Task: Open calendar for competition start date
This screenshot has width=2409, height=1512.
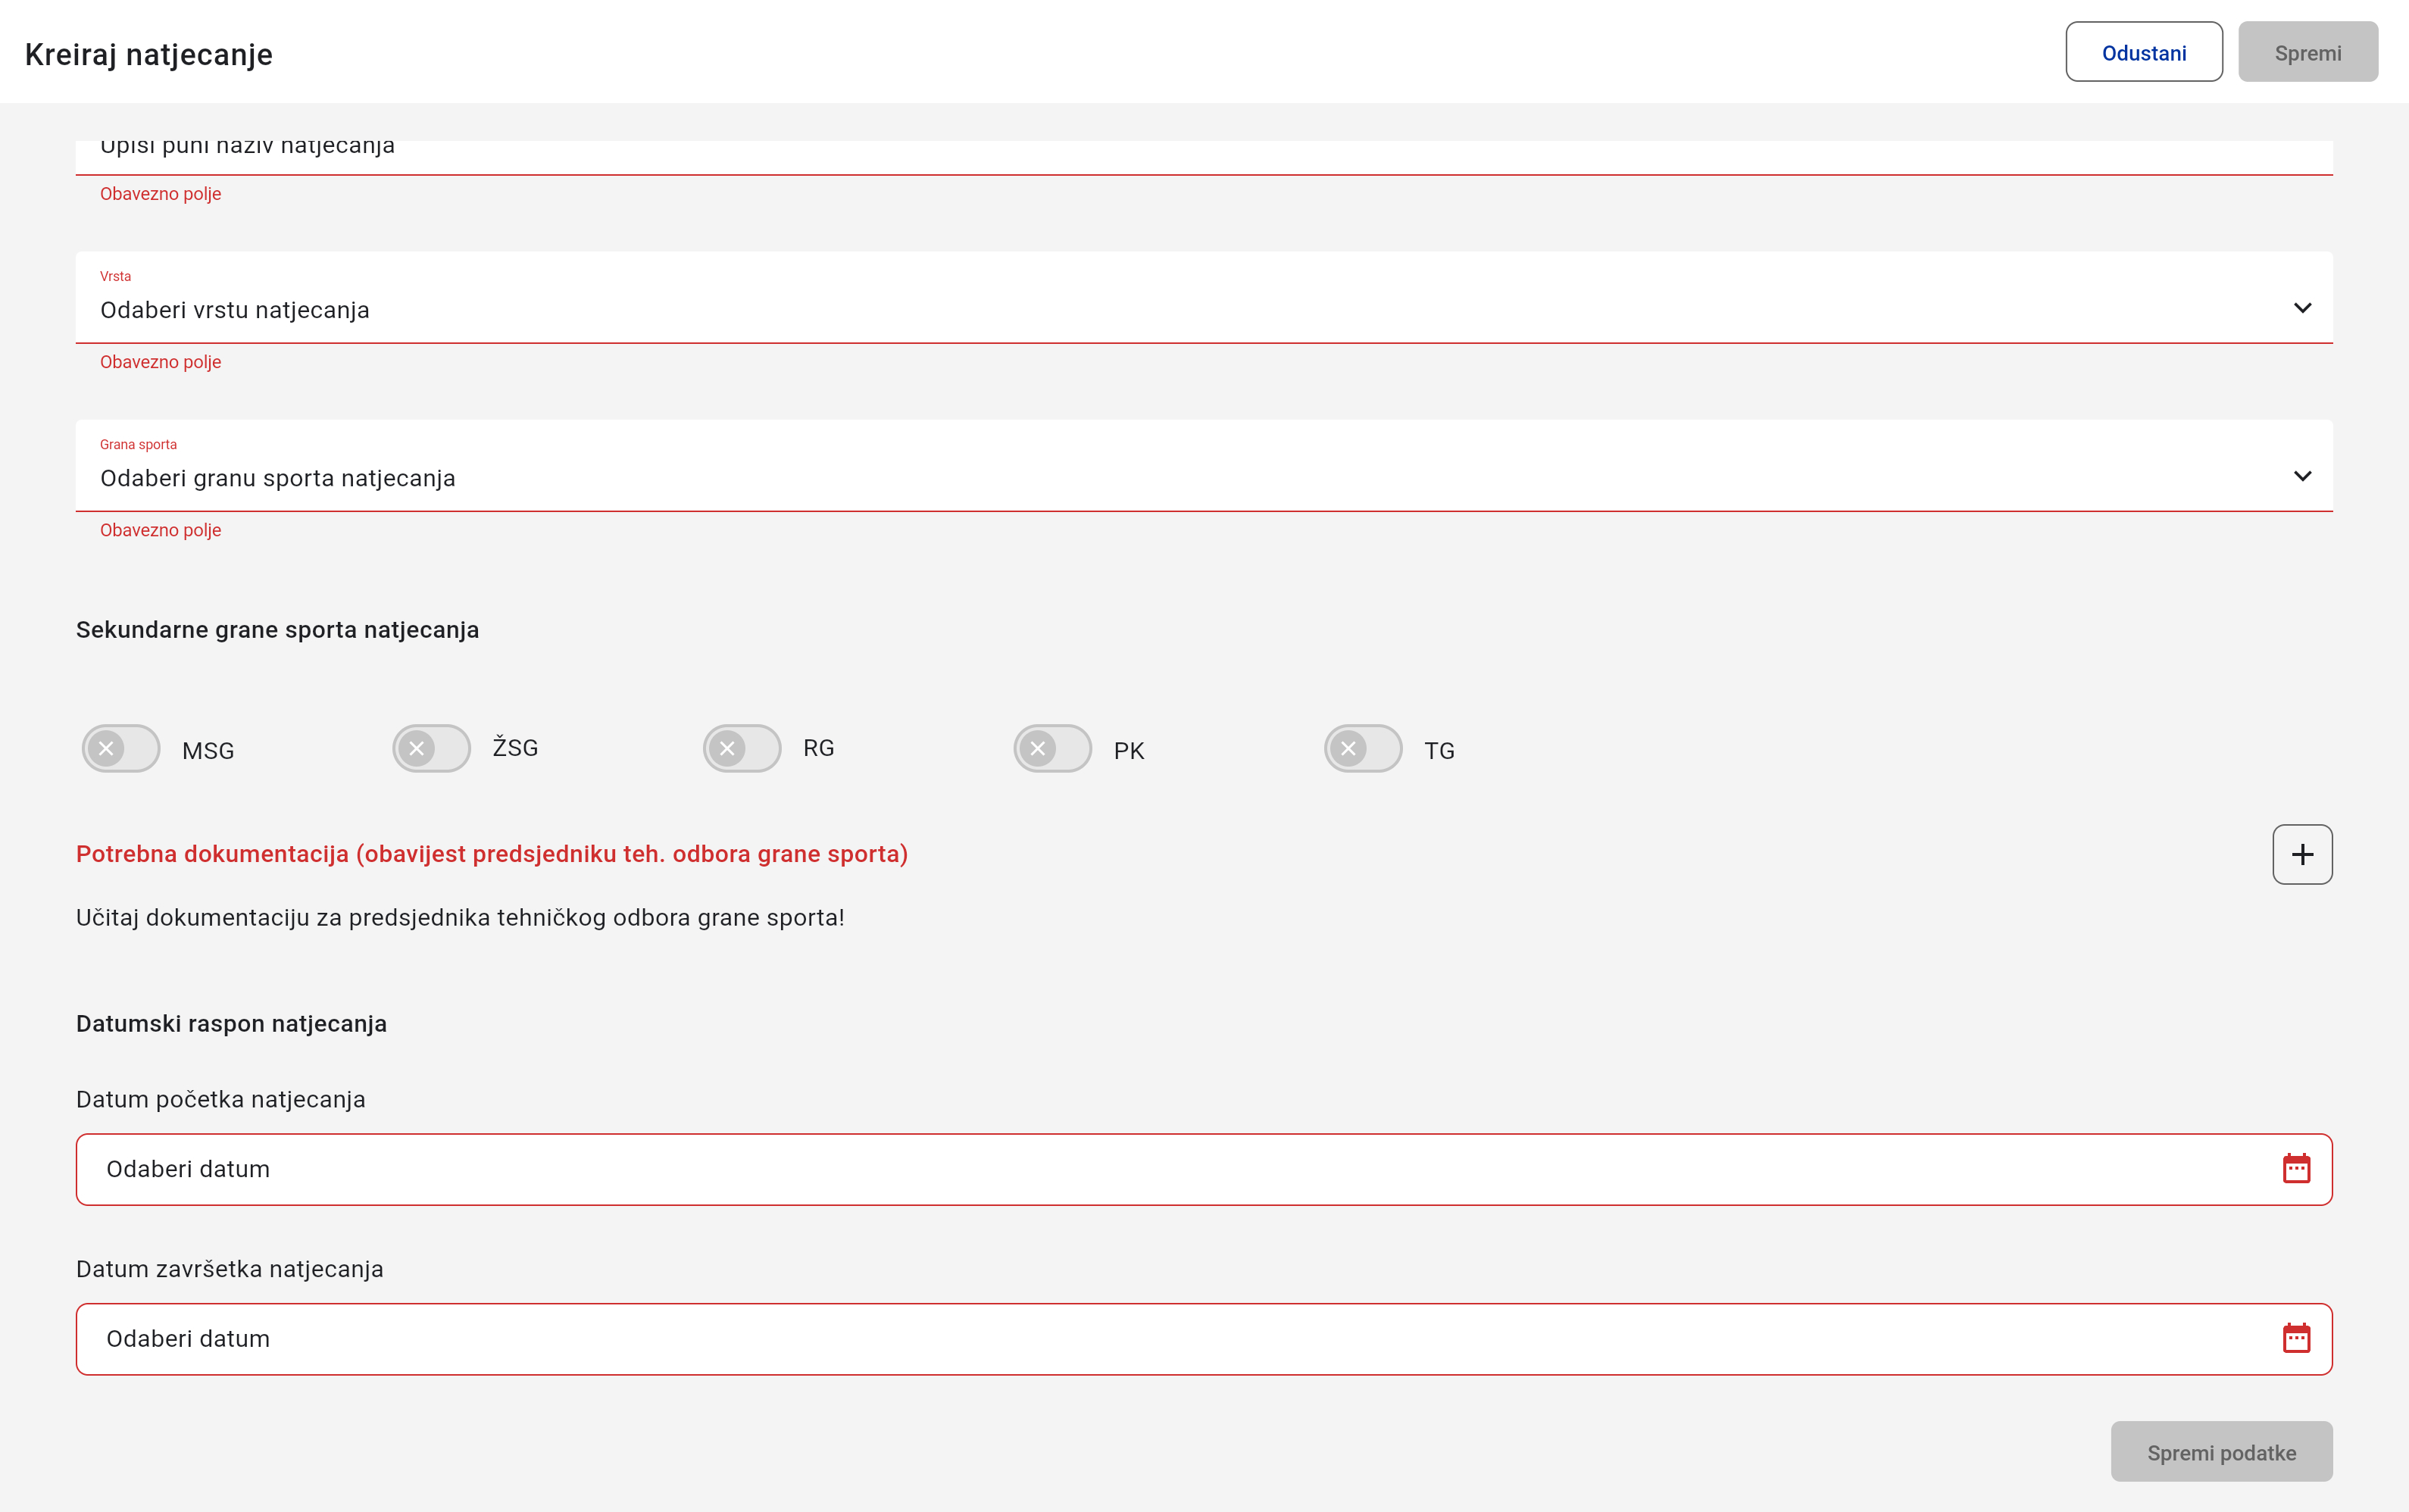Action: click(x=2296, y=1168)
